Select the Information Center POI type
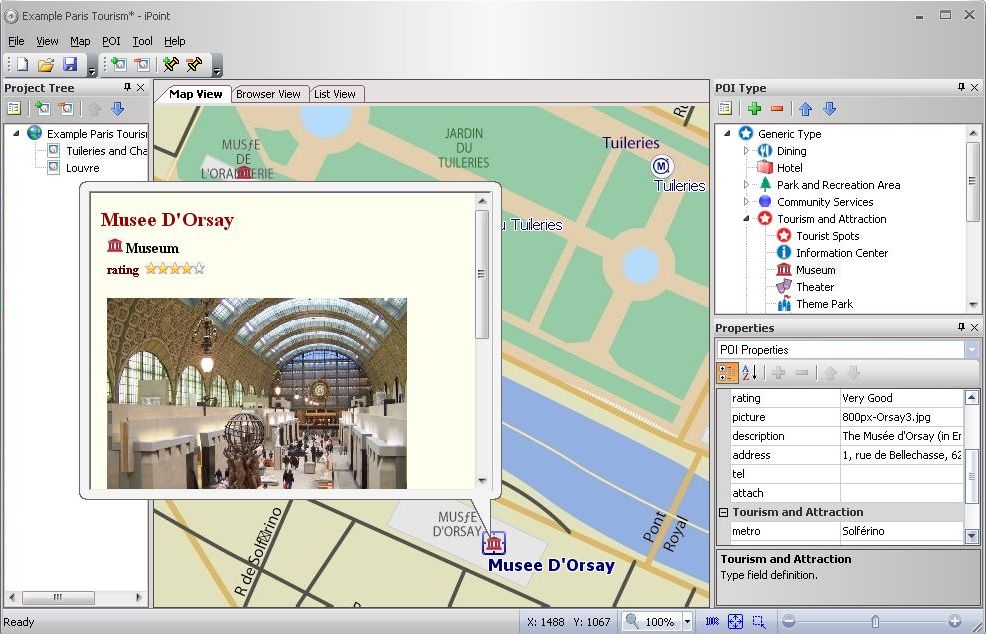This screenshot has width=986, height=634. [x=842, y=253]
